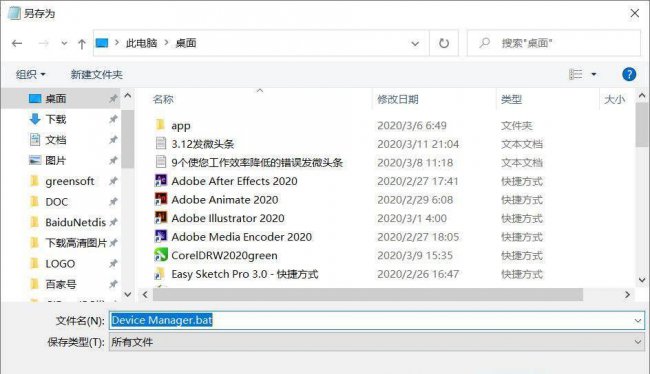
Task: Open greensoft folder in sidebar
Action: point(70,181)
